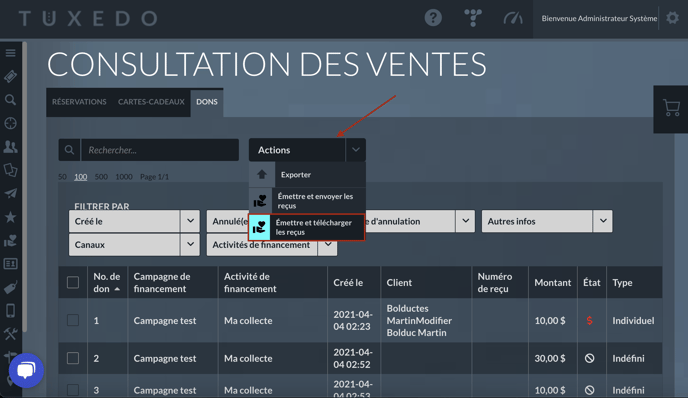This screenshot has width=688, height=398.
Task: Open the donation hand-heart icon in sidebar
Action: click(11, 240)
